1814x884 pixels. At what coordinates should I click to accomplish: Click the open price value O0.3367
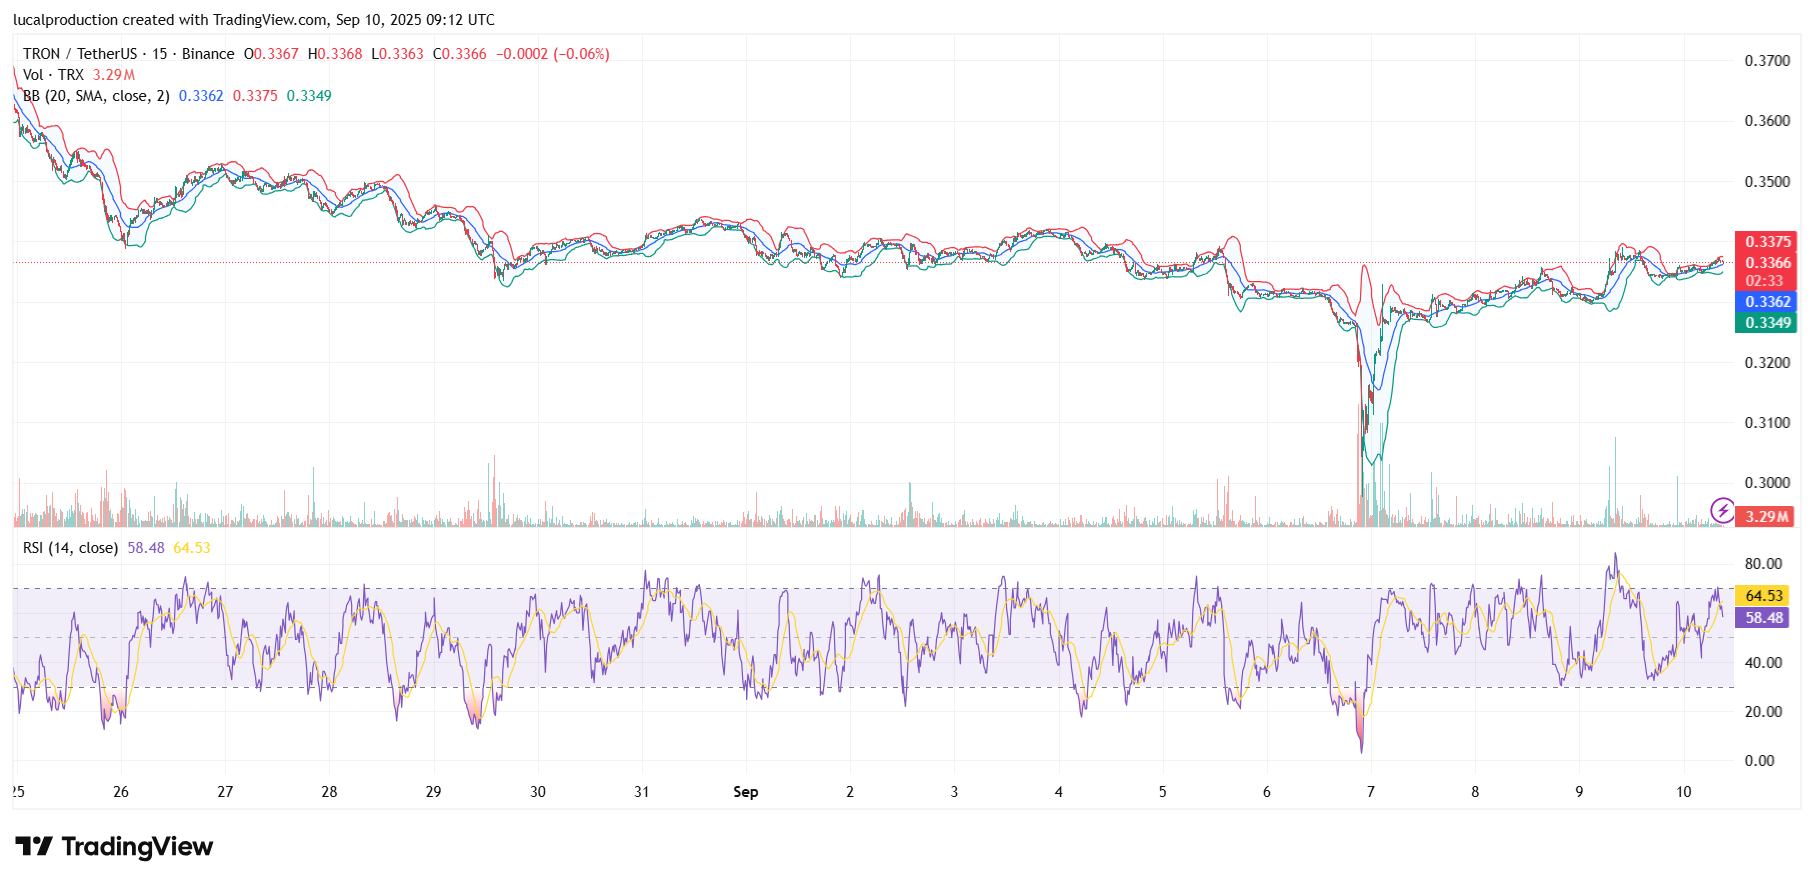tap(271, 54)
